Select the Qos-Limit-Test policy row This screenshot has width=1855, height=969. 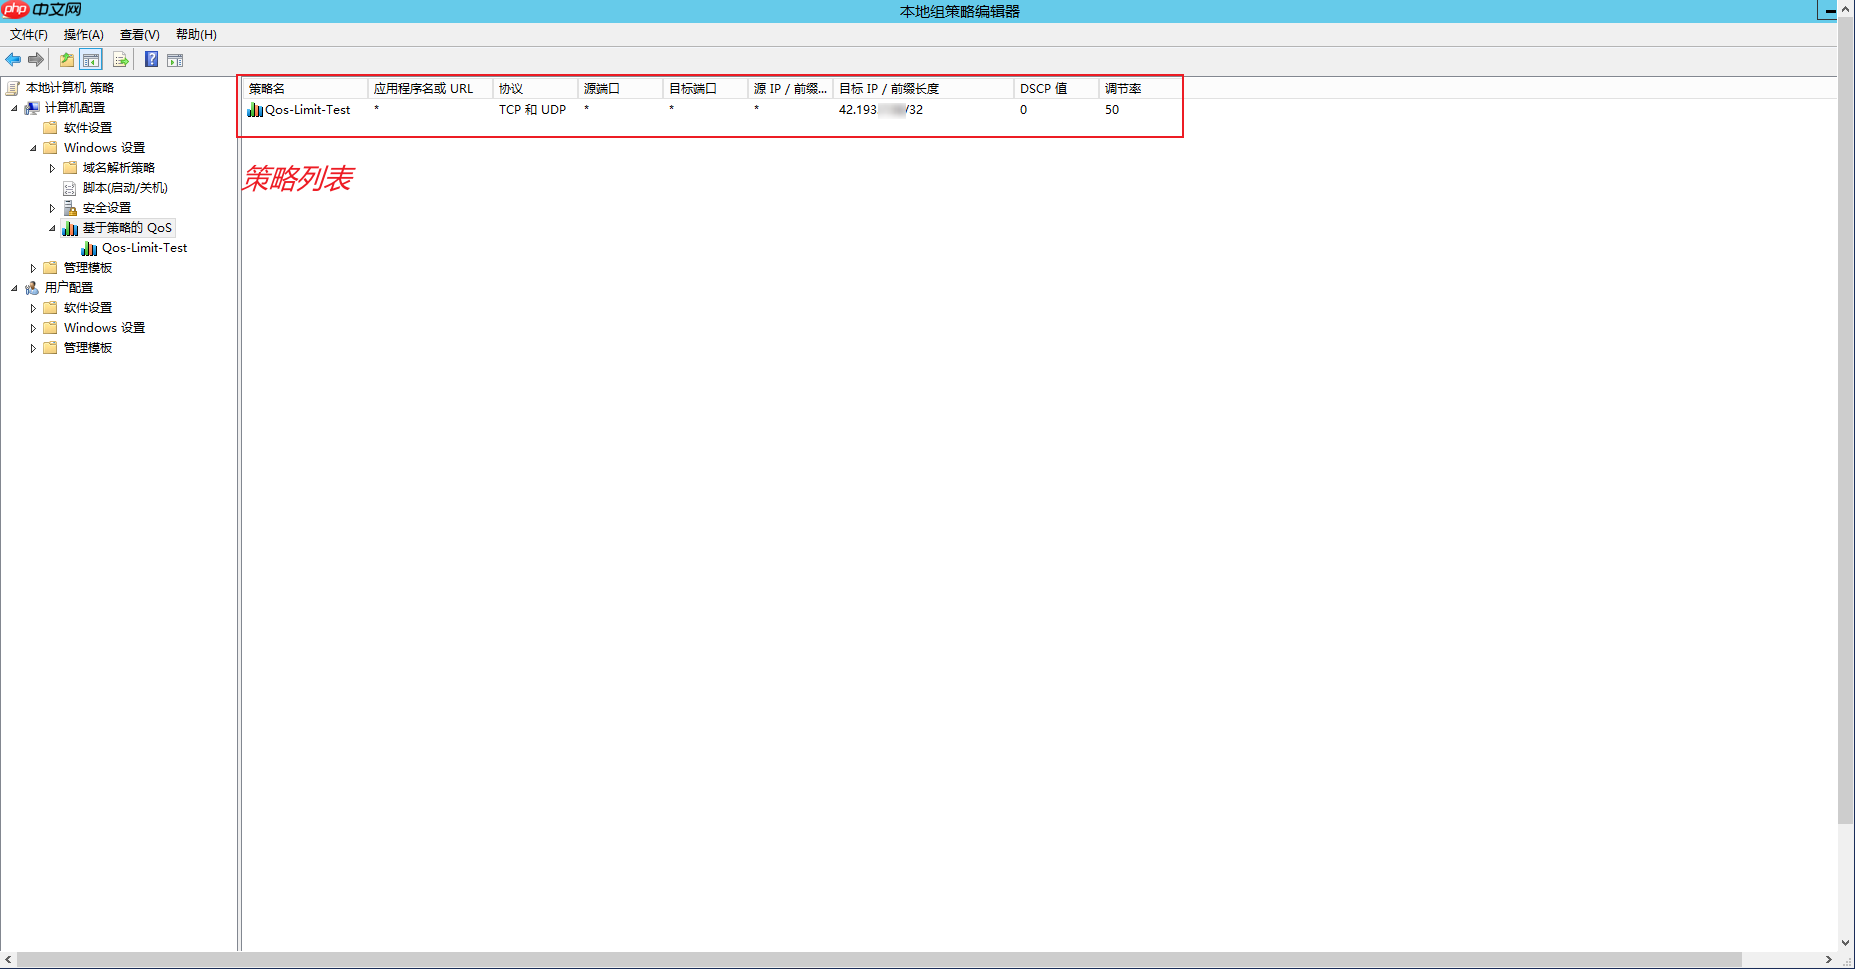click(x=306, y=110)
